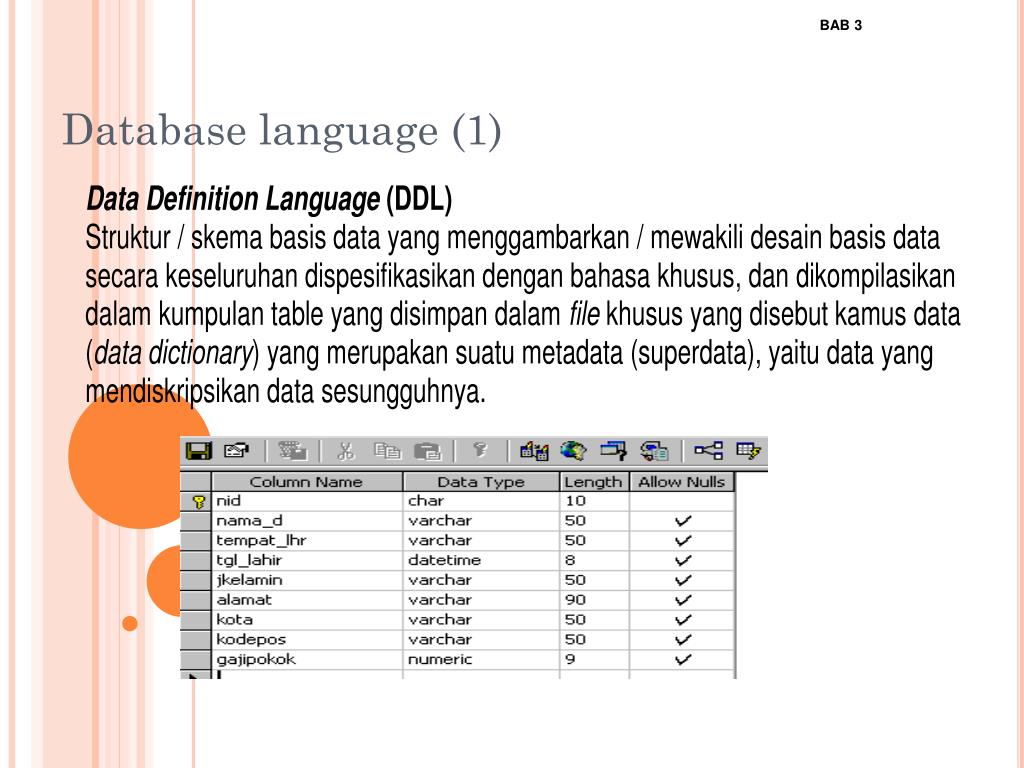Select the alamat column name cell

click(307, 600)
